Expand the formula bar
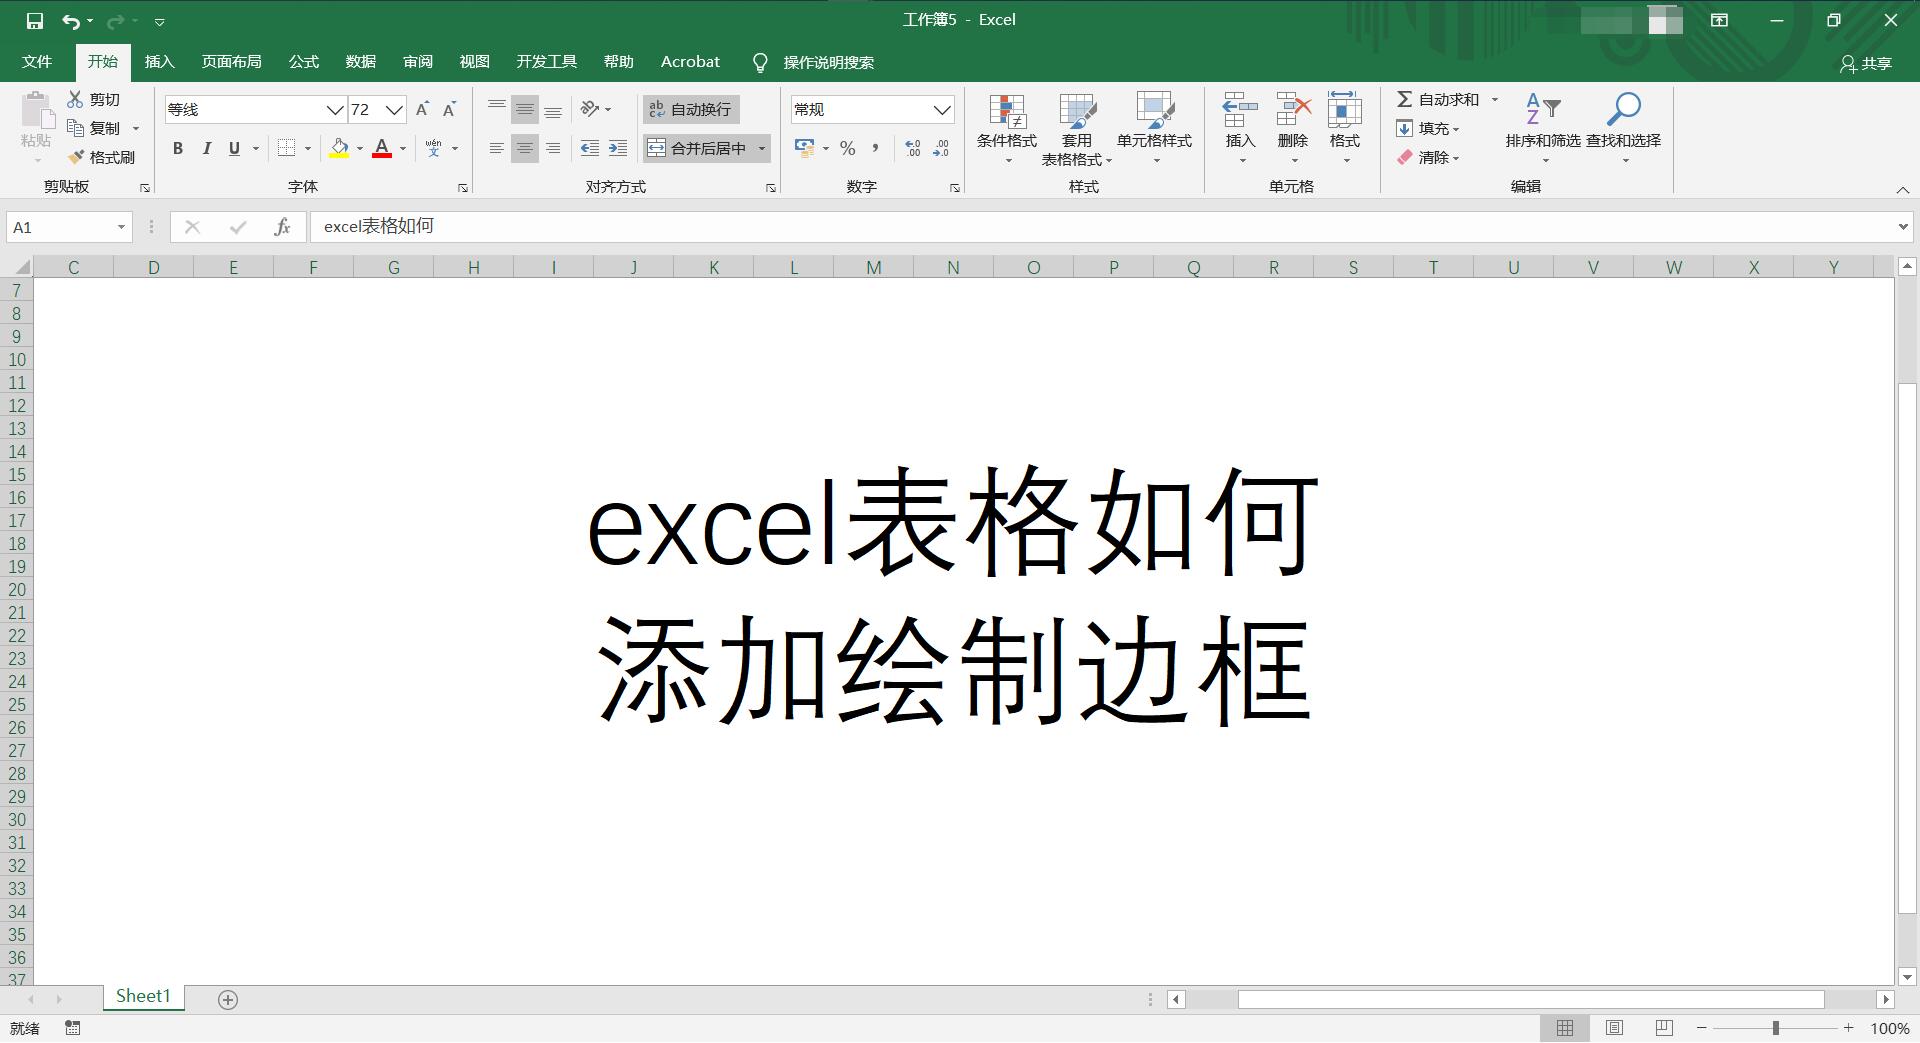The image size is (1920, 1043). (x=1903, y=227)
